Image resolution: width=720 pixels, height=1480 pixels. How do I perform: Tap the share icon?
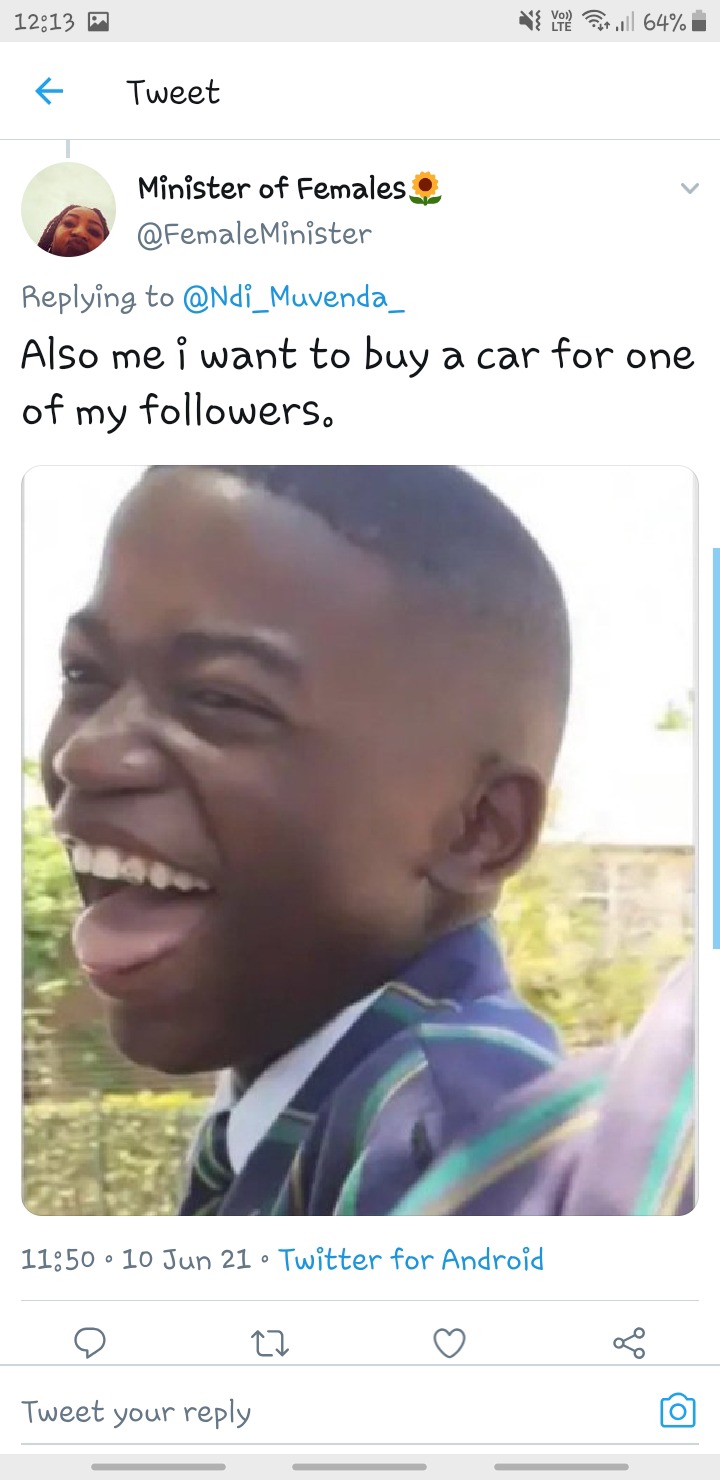coord(629,1343)
